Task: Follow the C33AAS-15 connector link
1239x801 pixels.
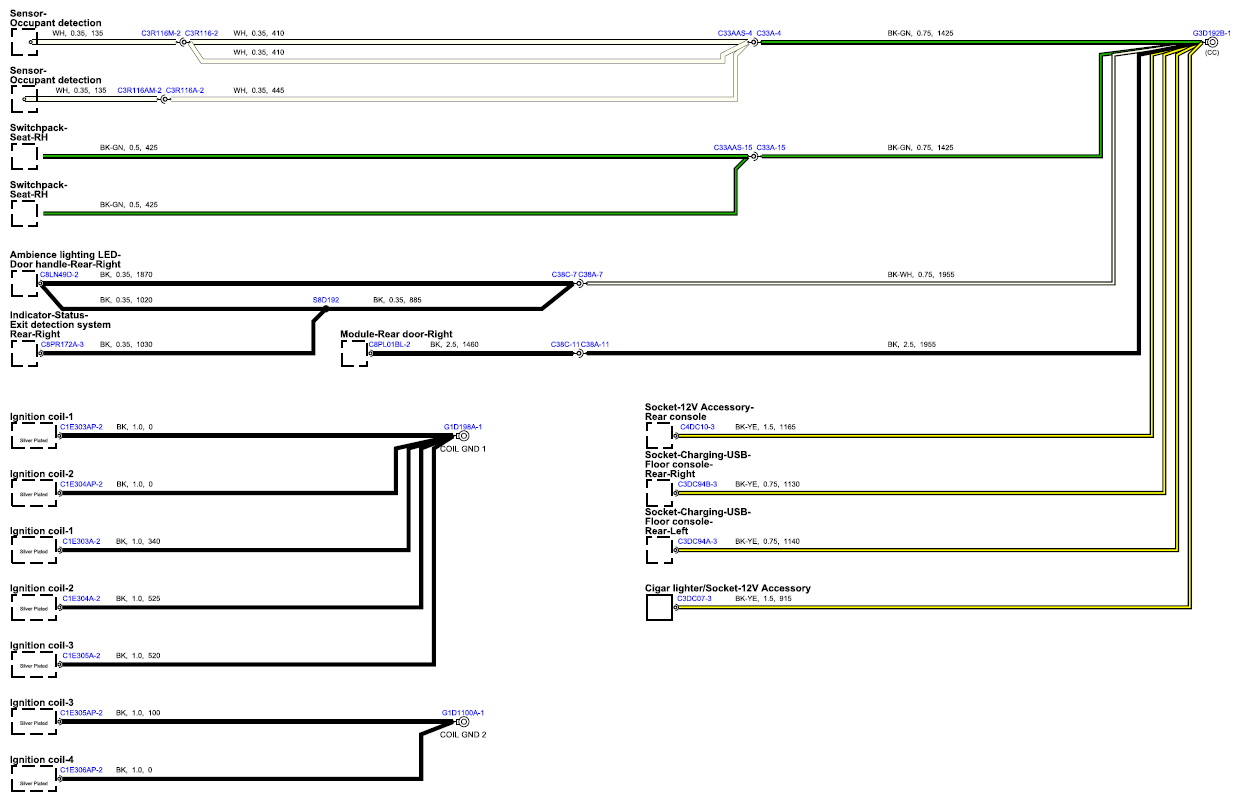Action: [733, 147]
